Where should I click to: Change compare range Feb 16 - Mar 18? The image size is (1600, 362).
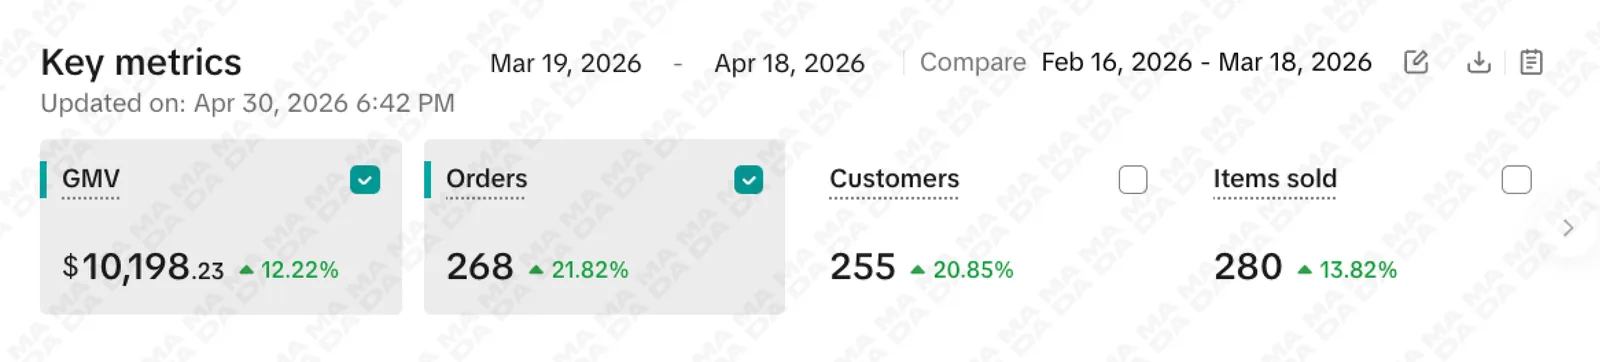pos(1206,63)
